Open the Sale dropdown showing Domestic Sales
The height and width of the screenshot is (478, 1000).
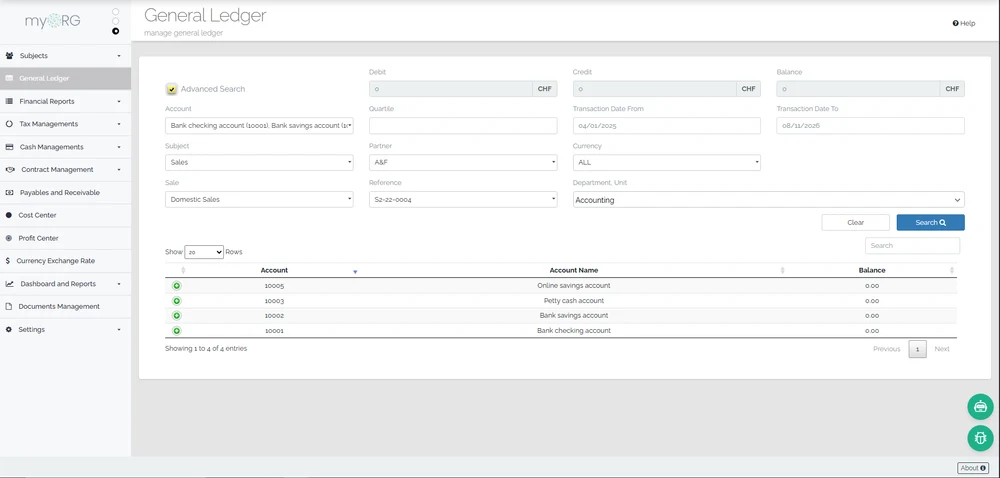pyautogui.click(x=259, y=199)
